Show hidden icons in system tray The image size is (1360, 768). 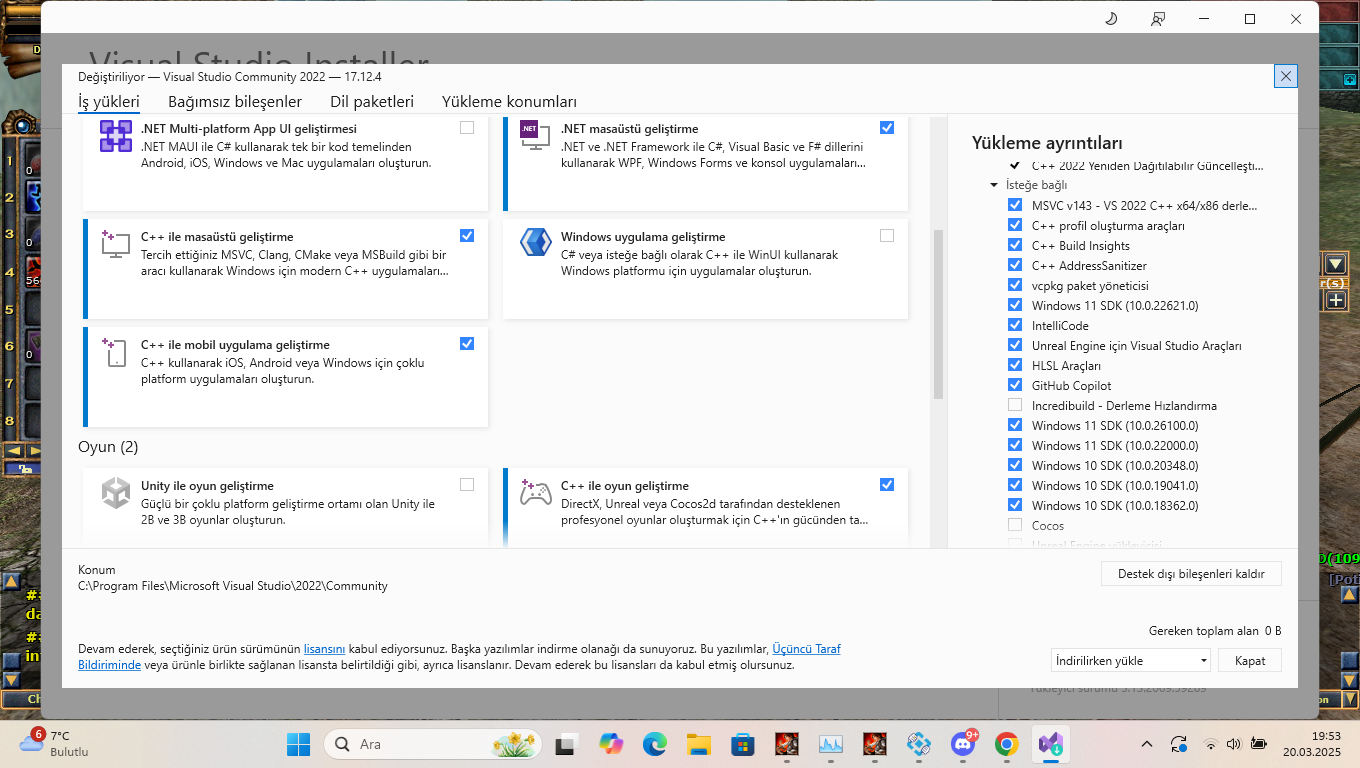[1147, 744]
